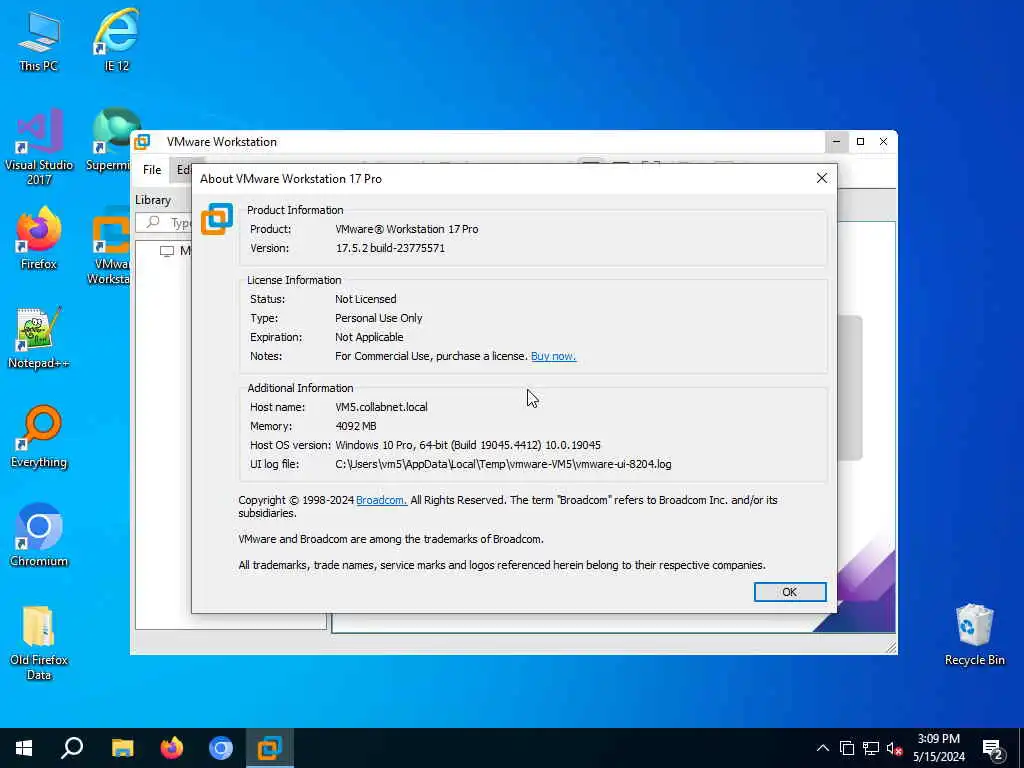Select Visual Studio 2017 desktop shortcut
Viewport: 1024px width, 768px height.
39,147
